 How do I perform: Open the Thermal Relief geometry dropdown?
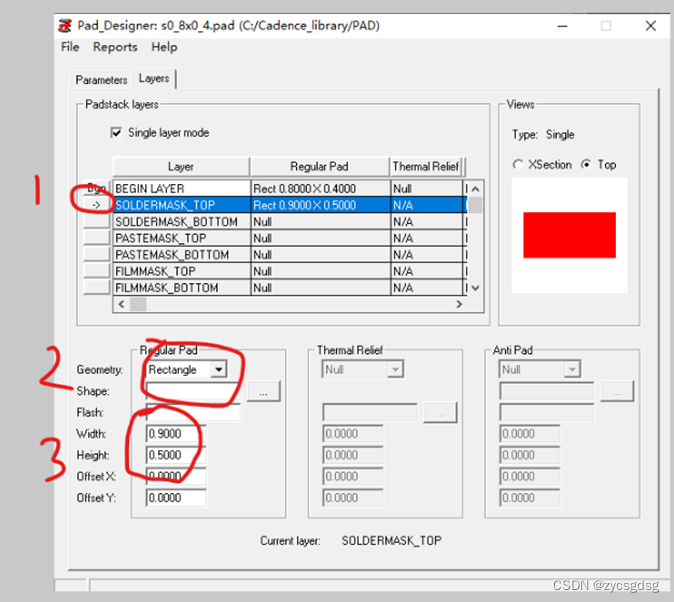[395, 369]
